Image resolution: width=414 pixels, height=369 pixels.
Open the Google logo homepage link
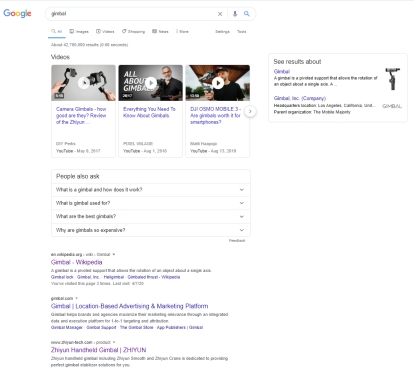pyautogui.click(x=17, y=13)
